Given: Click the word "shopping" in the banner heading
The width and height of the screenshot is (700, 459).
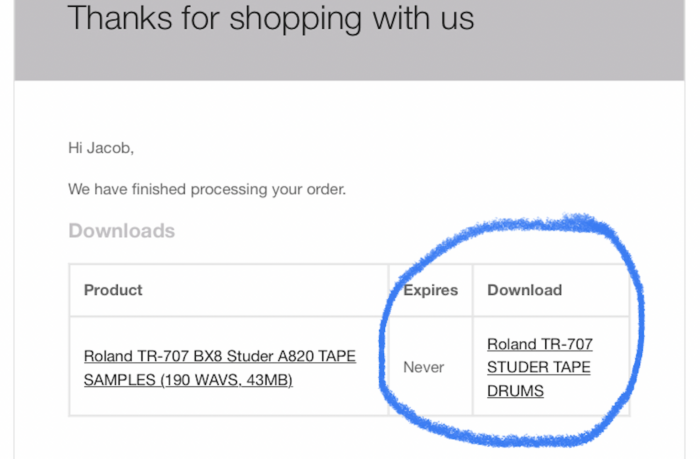Looking at the screenshot, I should [283, 17].
